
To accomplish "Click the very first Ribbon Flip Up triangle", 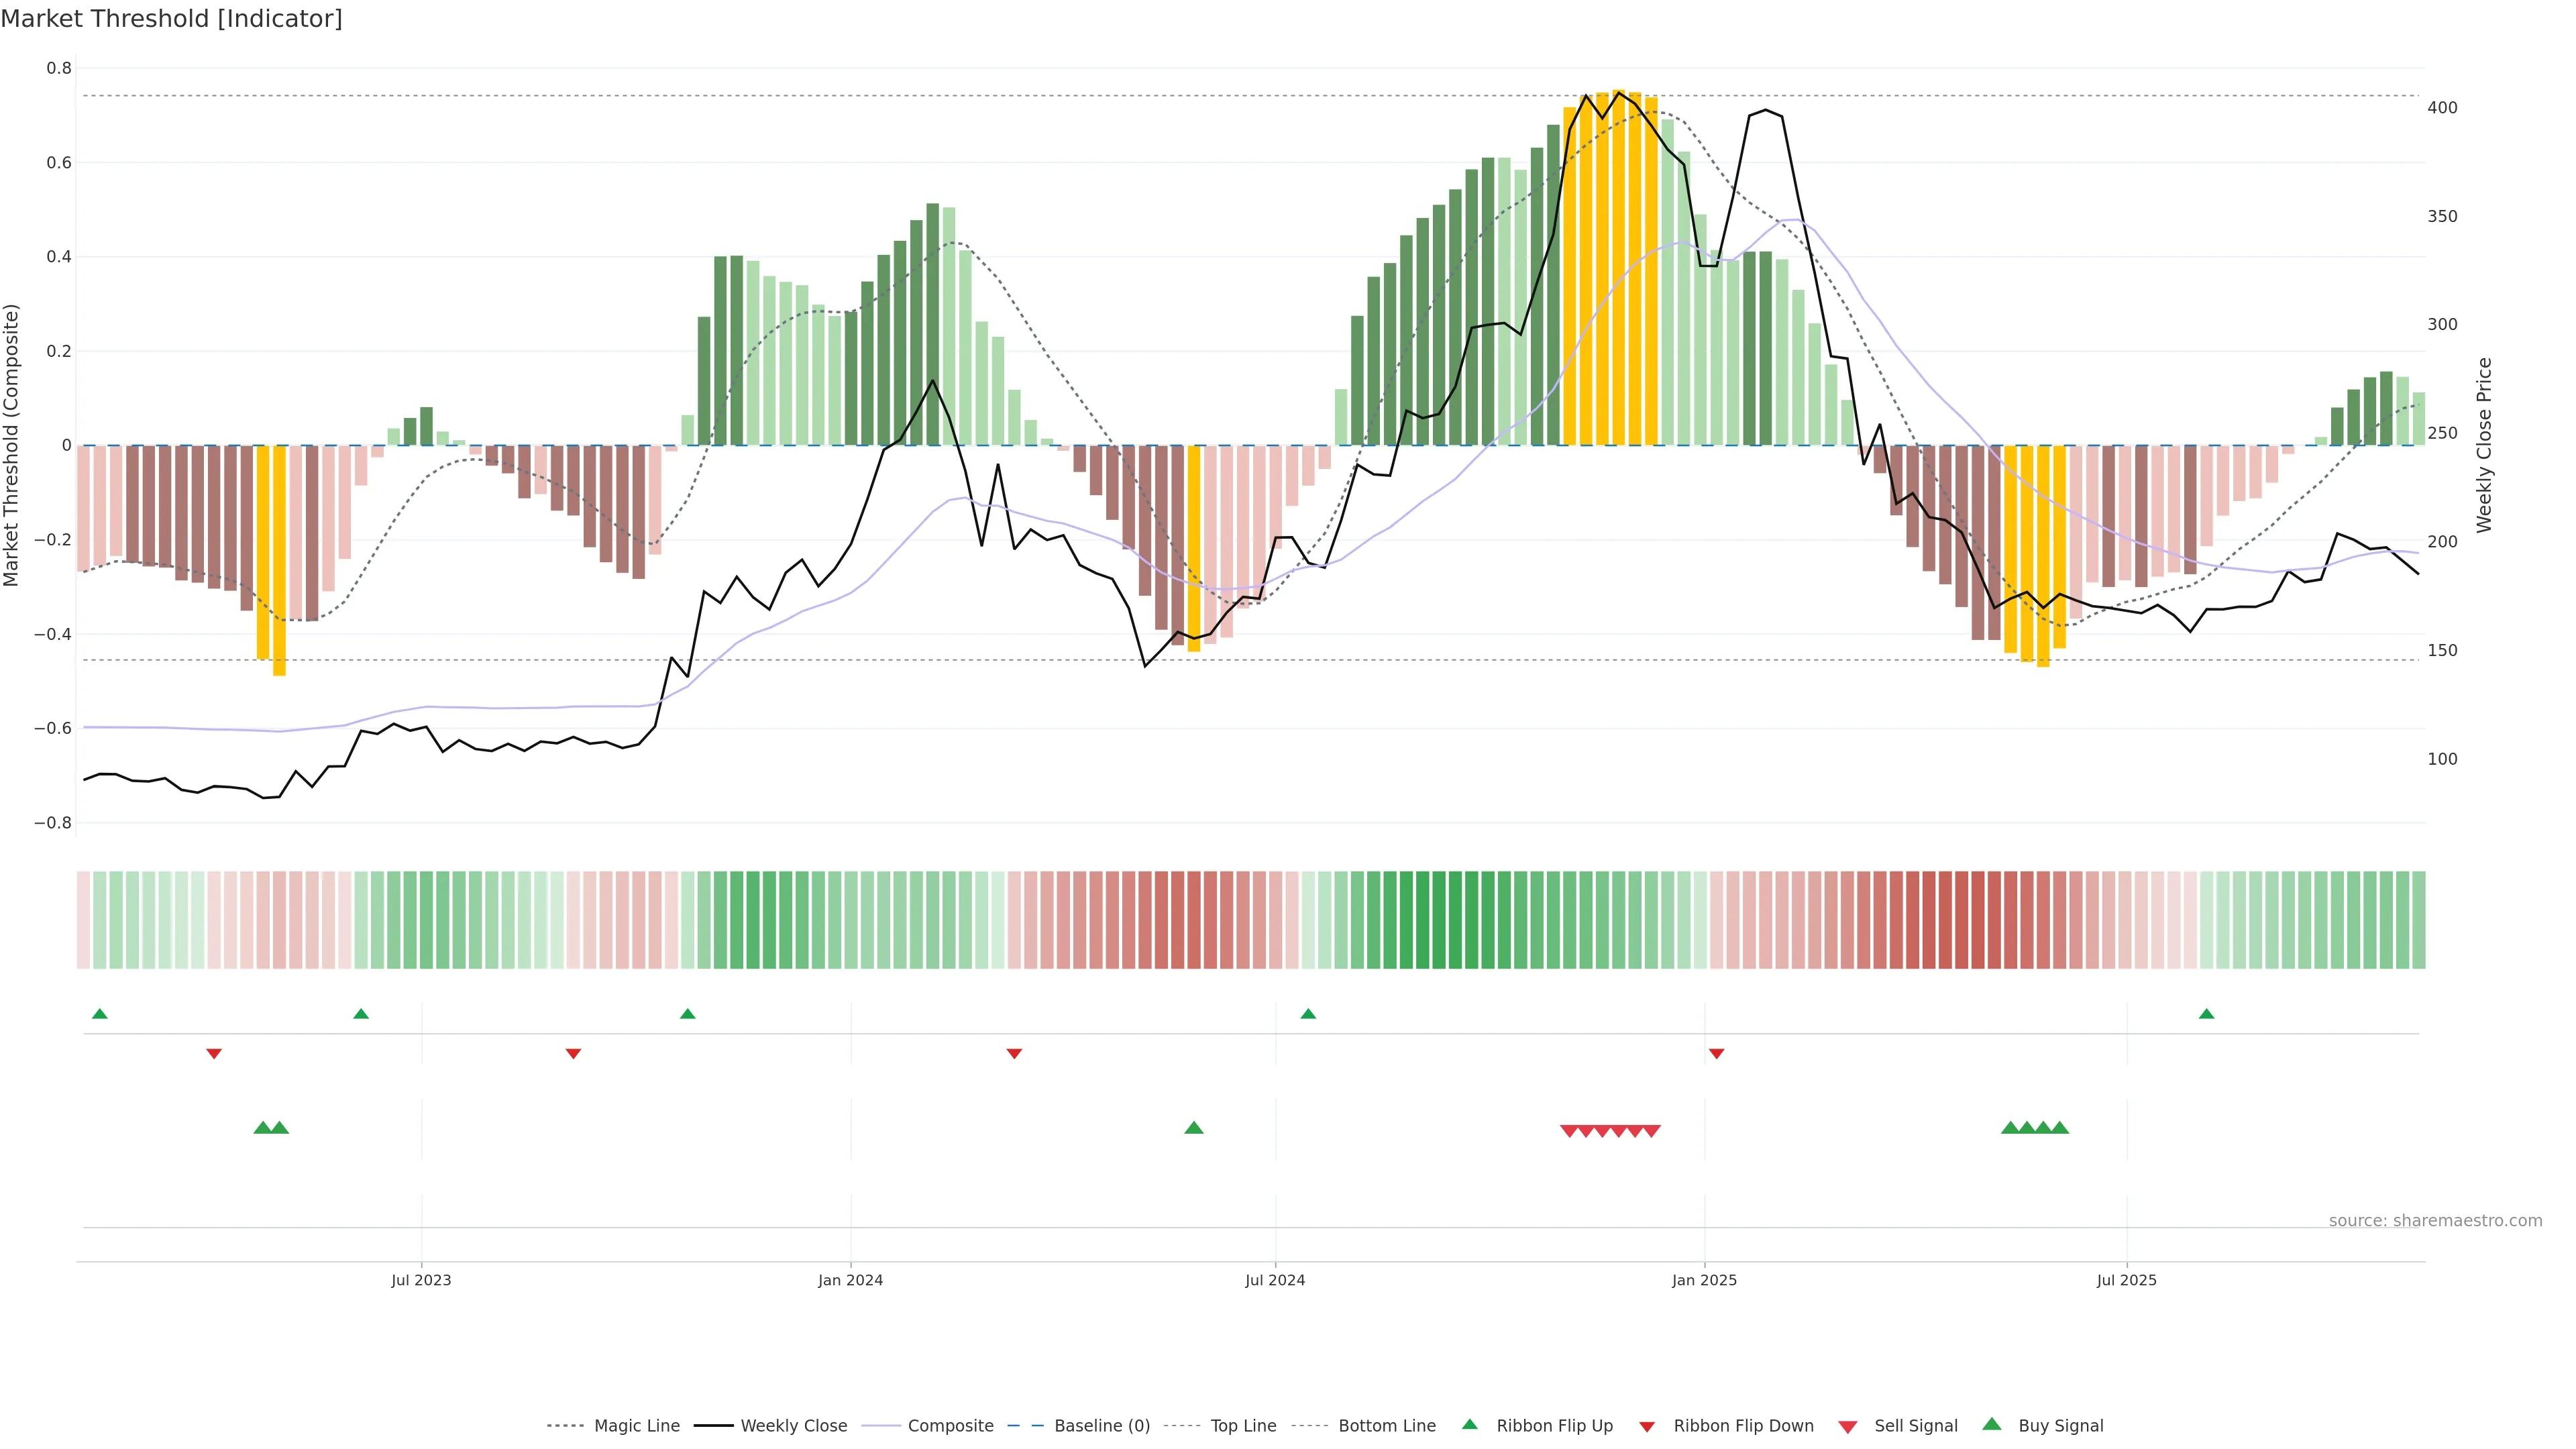I will pos(100,1014).
